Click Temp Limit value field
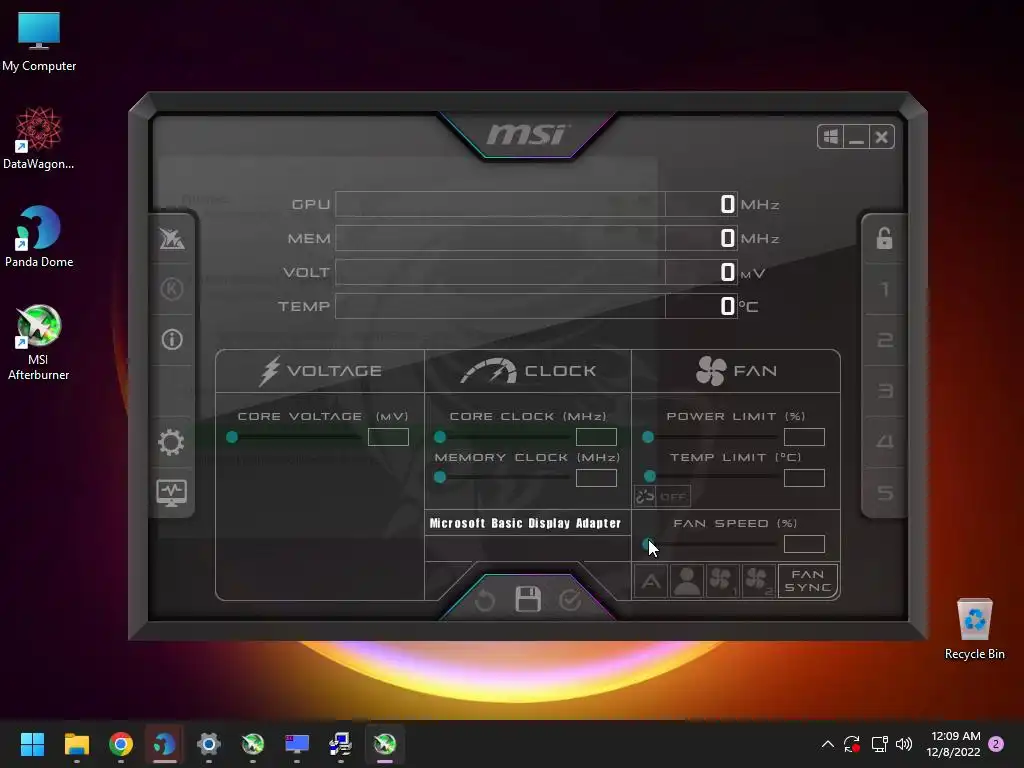Viewport: 1024px width, 768px height. tap(804, 478)
